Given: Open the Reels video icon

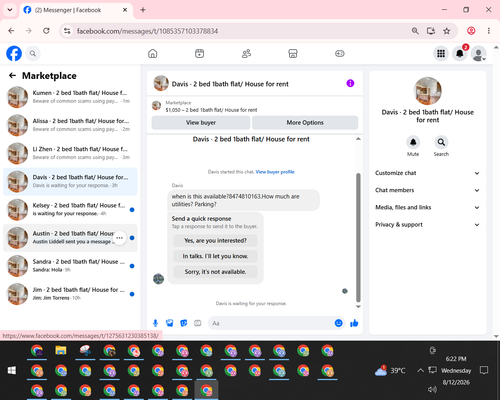Looking at the screenshot, I should [x=199, y=53].
